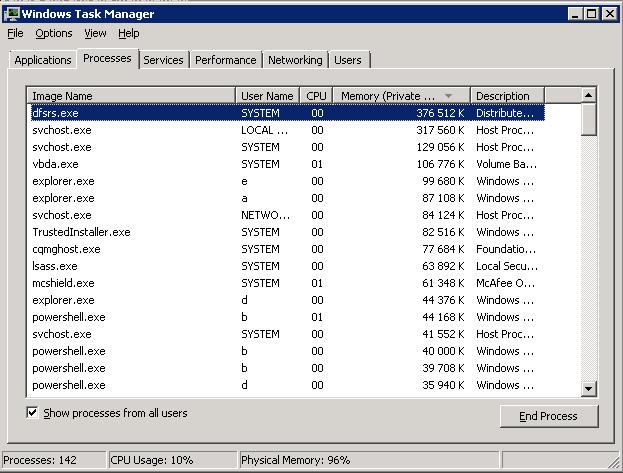Select the TrustedInstaller.exe process row
Screen dimensions: 623x473
click(81, 232)
